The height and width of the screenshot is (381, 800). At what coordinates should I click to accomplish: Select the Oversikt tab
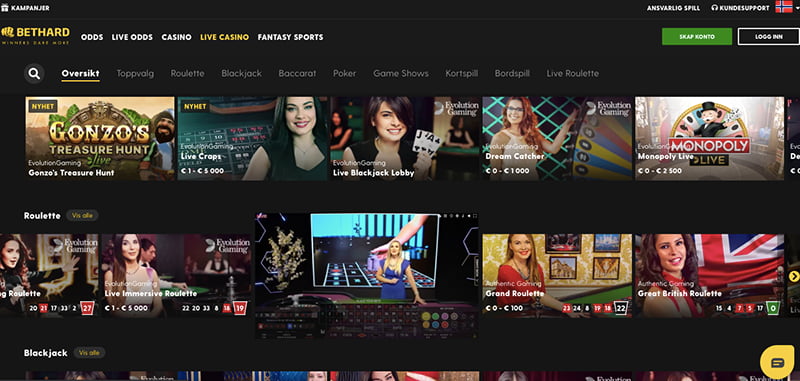coord(81,73)
